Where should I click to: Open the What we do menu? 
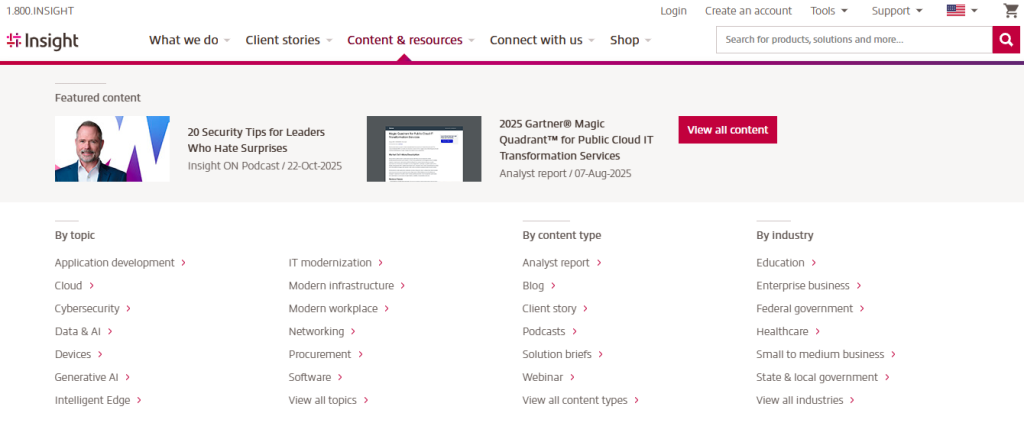tap(189, 40)
